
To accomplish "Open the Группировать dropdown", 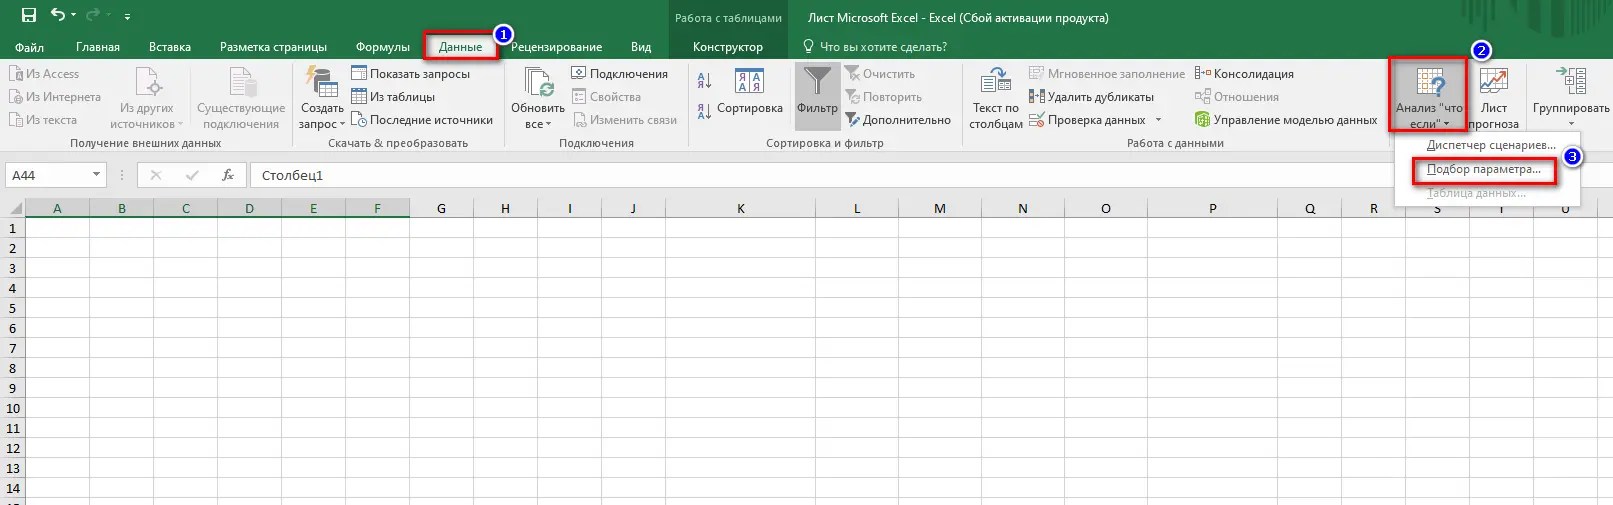I will coord(1571,97).
